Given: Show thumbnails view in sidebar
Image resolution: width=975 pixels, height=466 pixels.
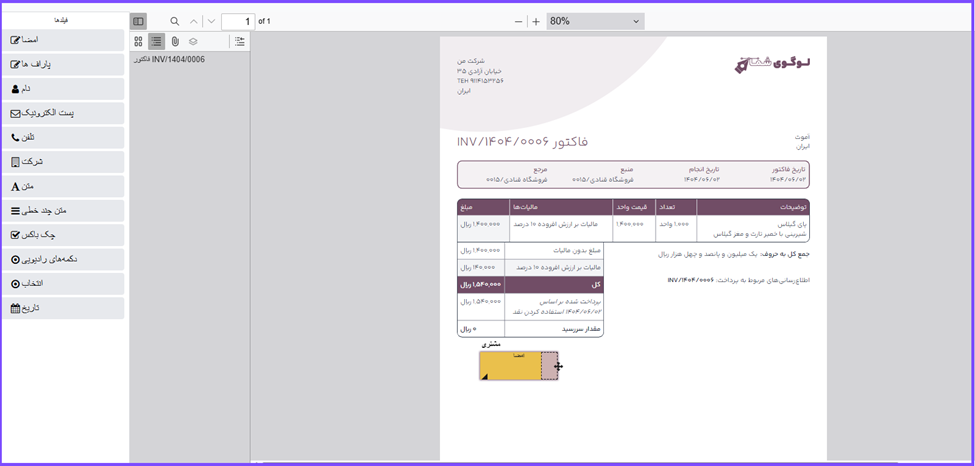Looking at the screenshot, I should 139,41.
